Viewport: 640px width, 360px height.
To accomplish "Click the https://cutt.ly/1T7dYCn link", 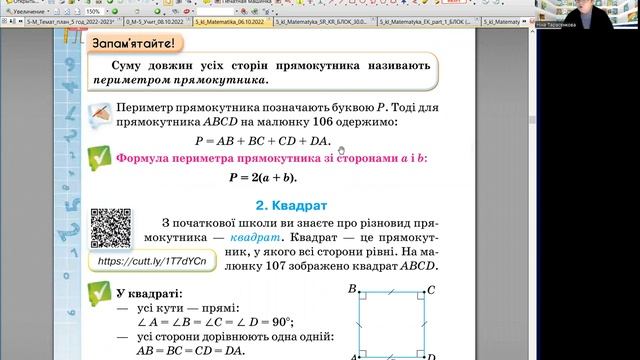I will coord(152,261).
